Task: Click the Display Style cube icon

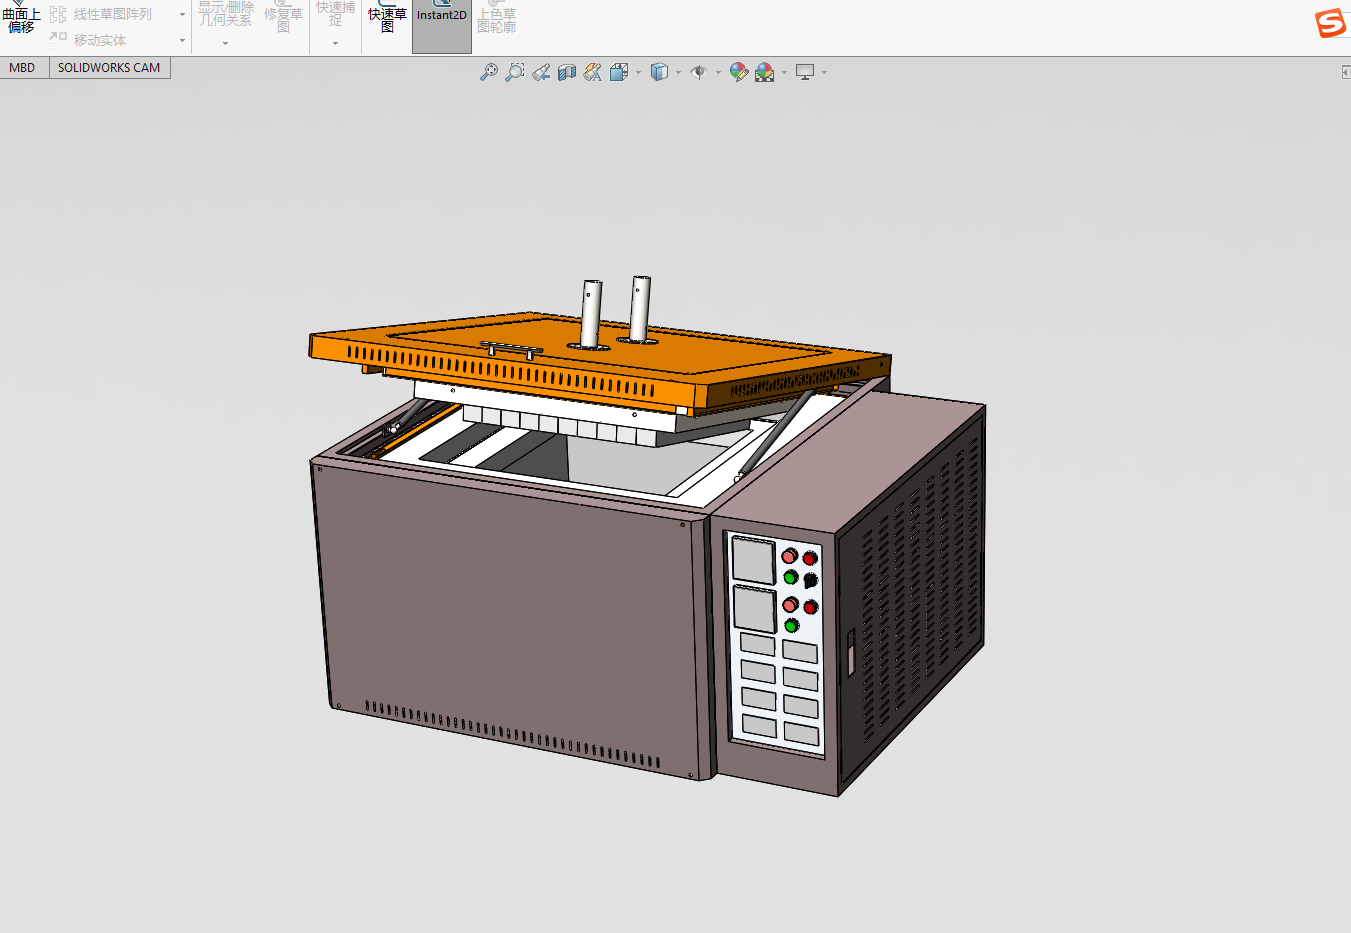Action: click(x=659, y=72)
